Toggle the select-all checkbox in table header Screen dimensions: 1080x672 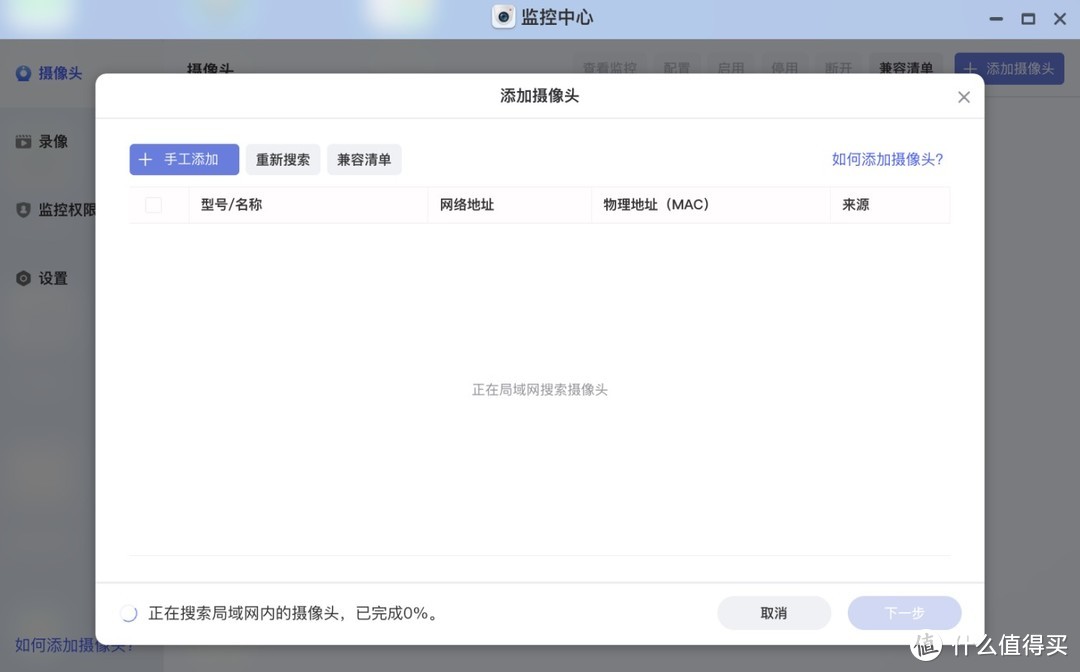click(x=153, y=205)
